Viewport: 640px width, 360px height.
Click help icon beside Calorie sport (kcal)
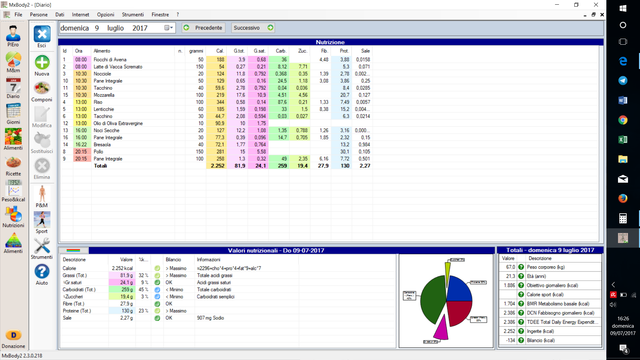coord(521,294)
